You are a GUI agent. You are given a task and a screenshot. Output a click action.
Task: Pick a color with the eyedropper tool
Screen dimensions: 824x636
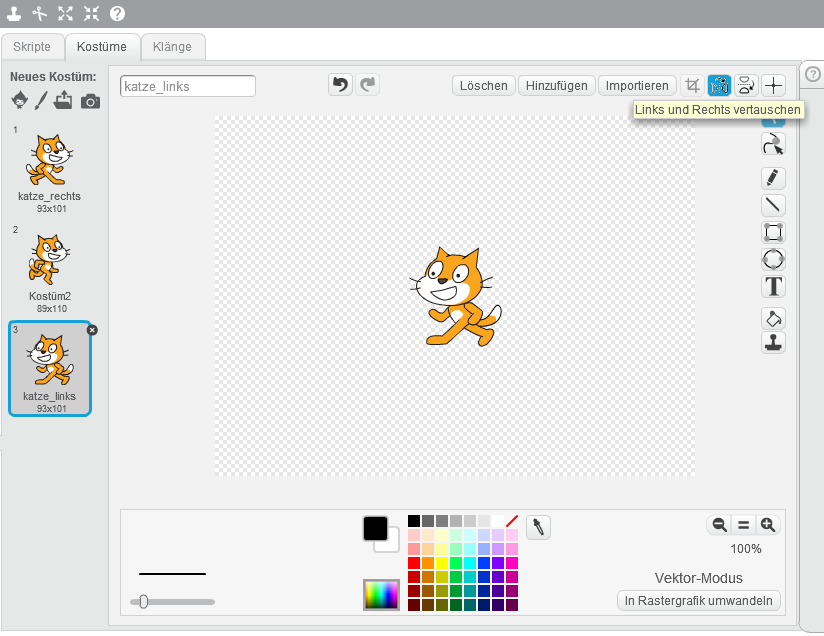pyautogui.click(x=538, y=527)
